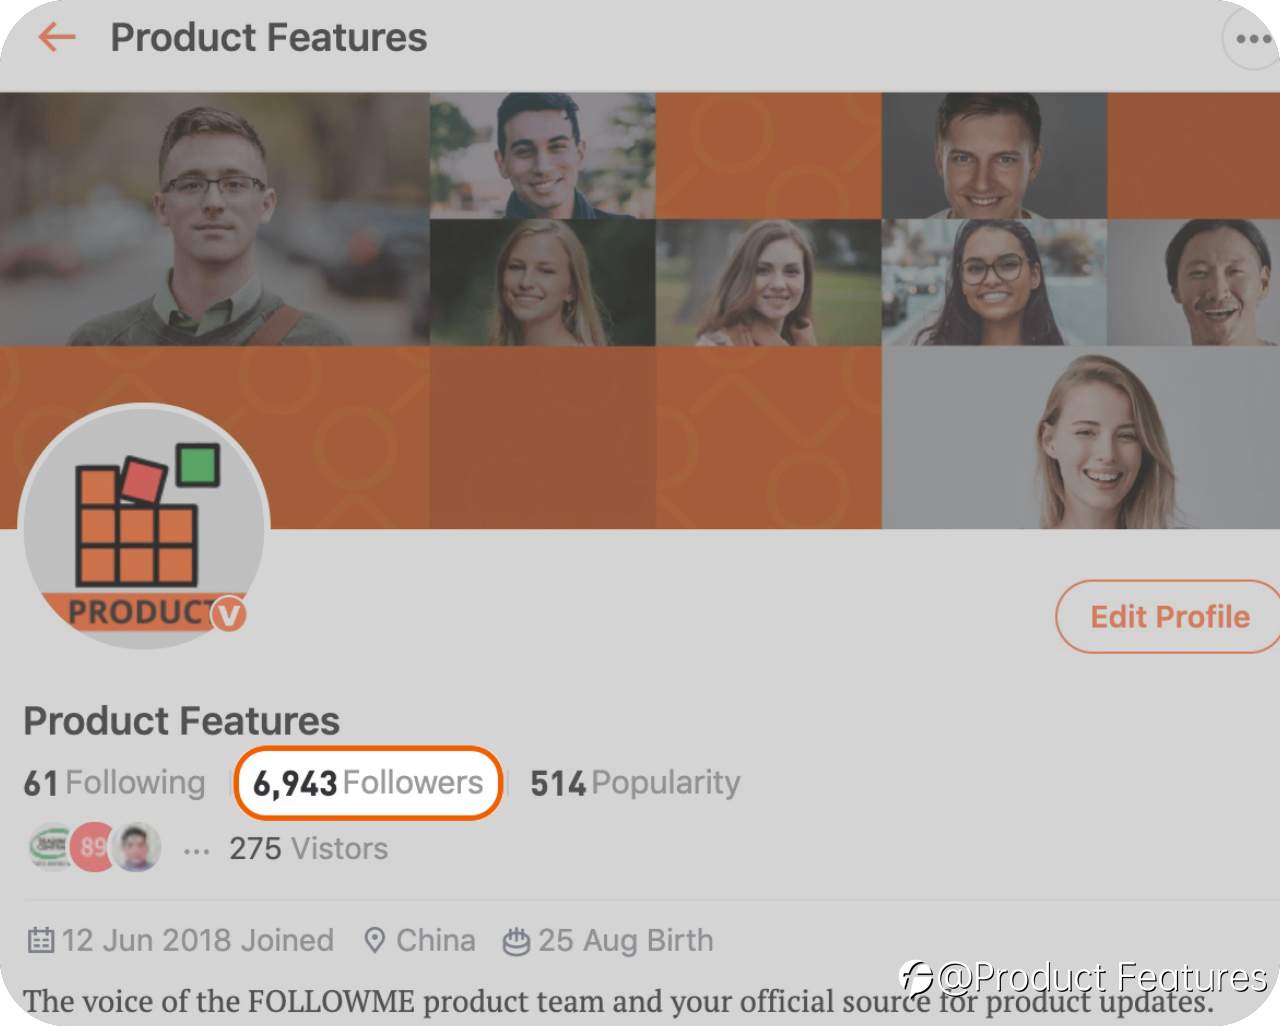Click the first visitor avatar with green logo
Viewport: 1280px width, 1026px height.
pyautogui.click(x=49, y=848)
